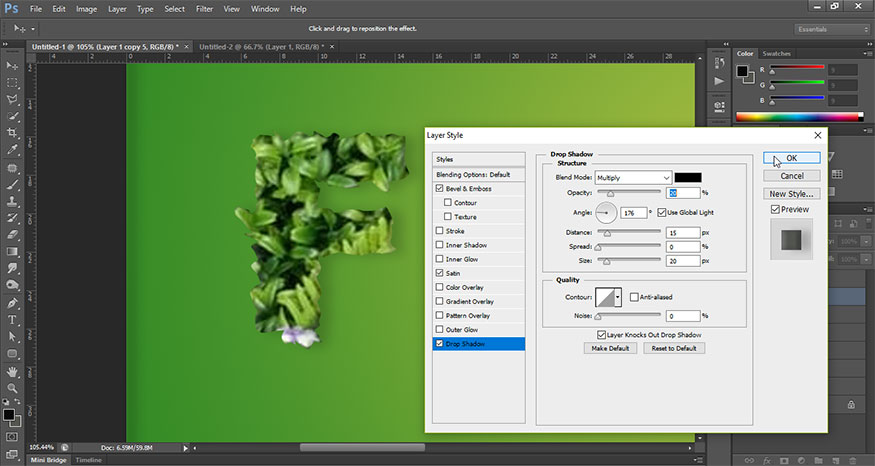Open the Blend Mode Multiply dropdown
Image resolution: width=875 pixels, height=466 pixels.
point(634,178)
